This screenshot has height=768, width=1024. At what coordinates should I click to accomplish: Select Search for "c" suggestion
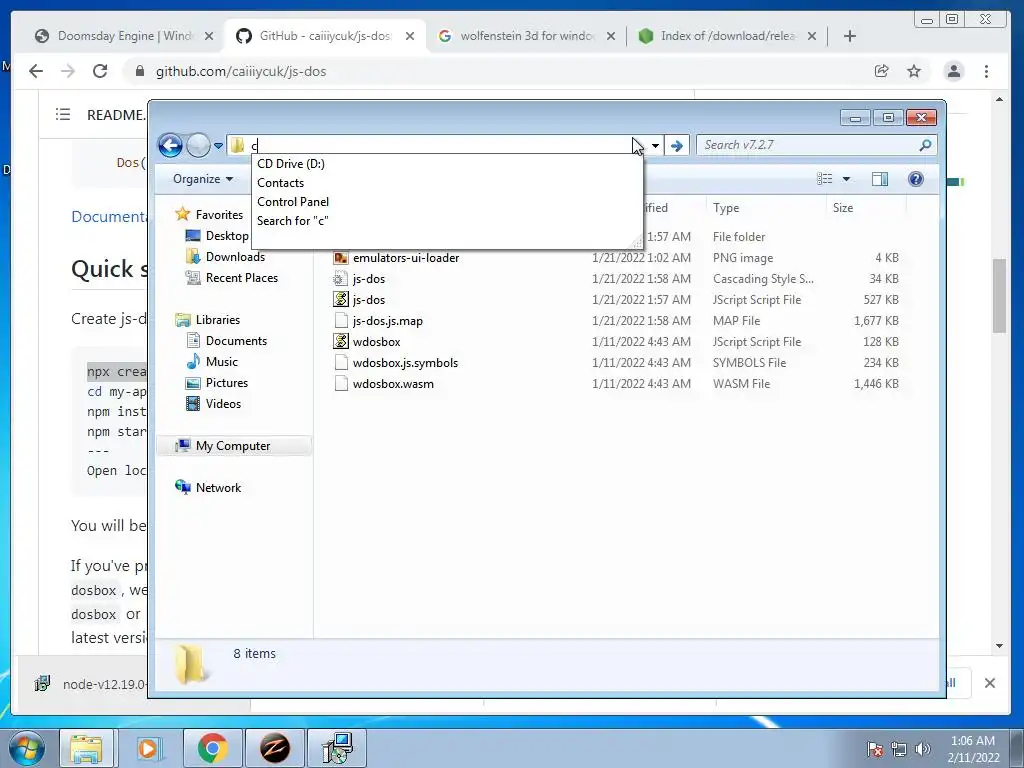(x=293, y=221)
